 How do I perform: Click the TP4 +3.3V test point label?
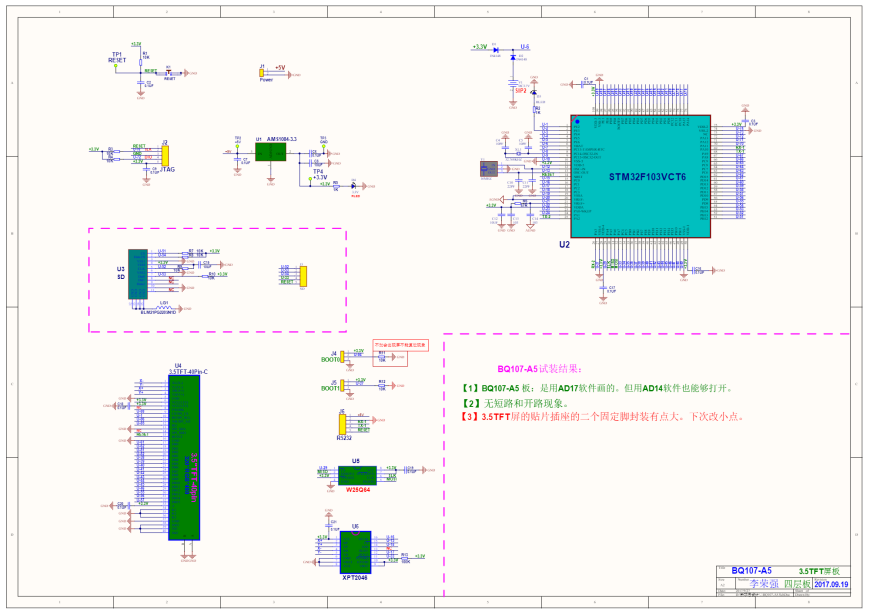pyautogui.click(x=320, y=175)
